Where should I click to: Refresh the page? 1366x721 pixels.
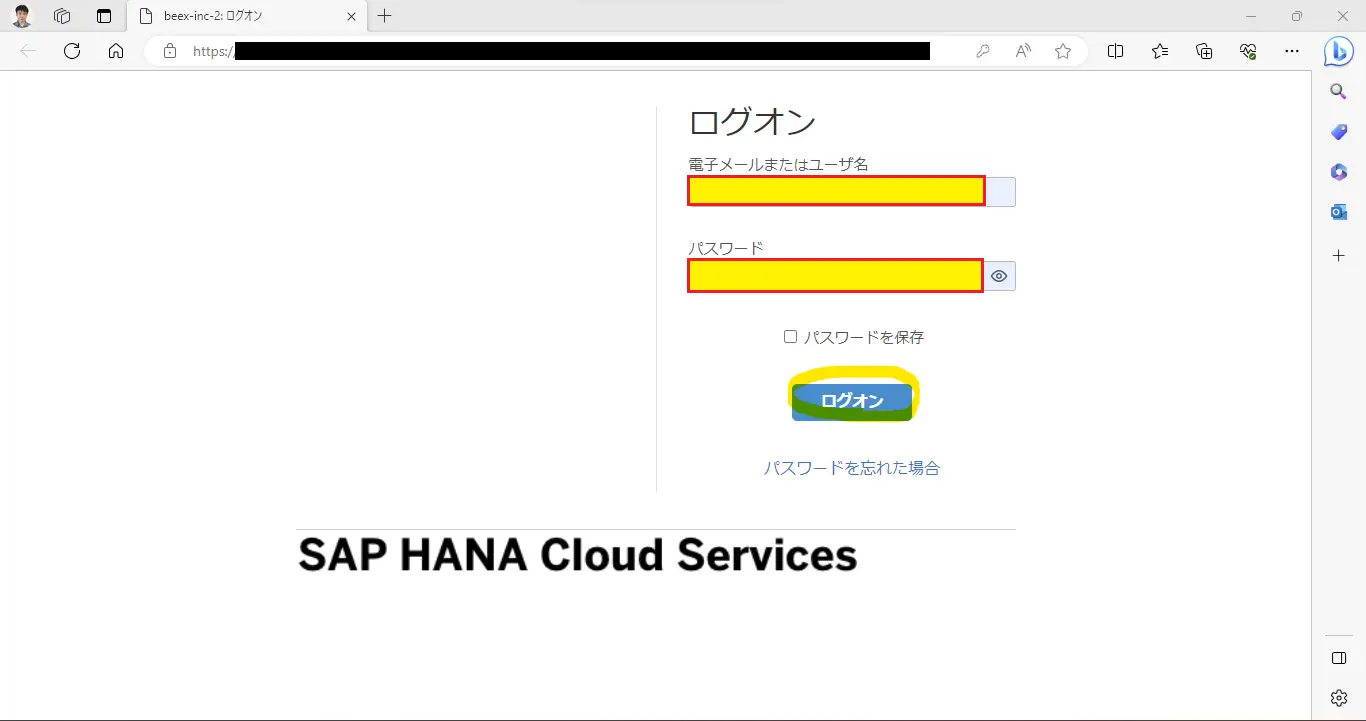(x=72, y=51)
